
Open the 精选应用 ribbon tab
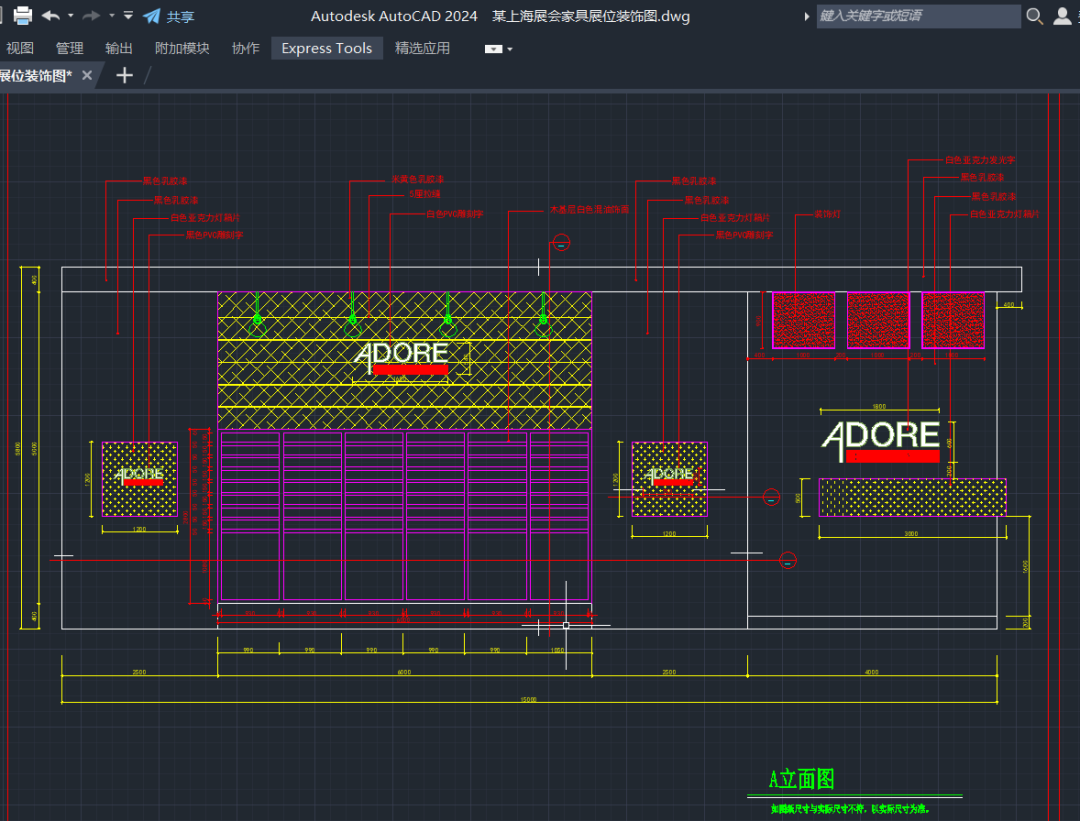(422, 48)
